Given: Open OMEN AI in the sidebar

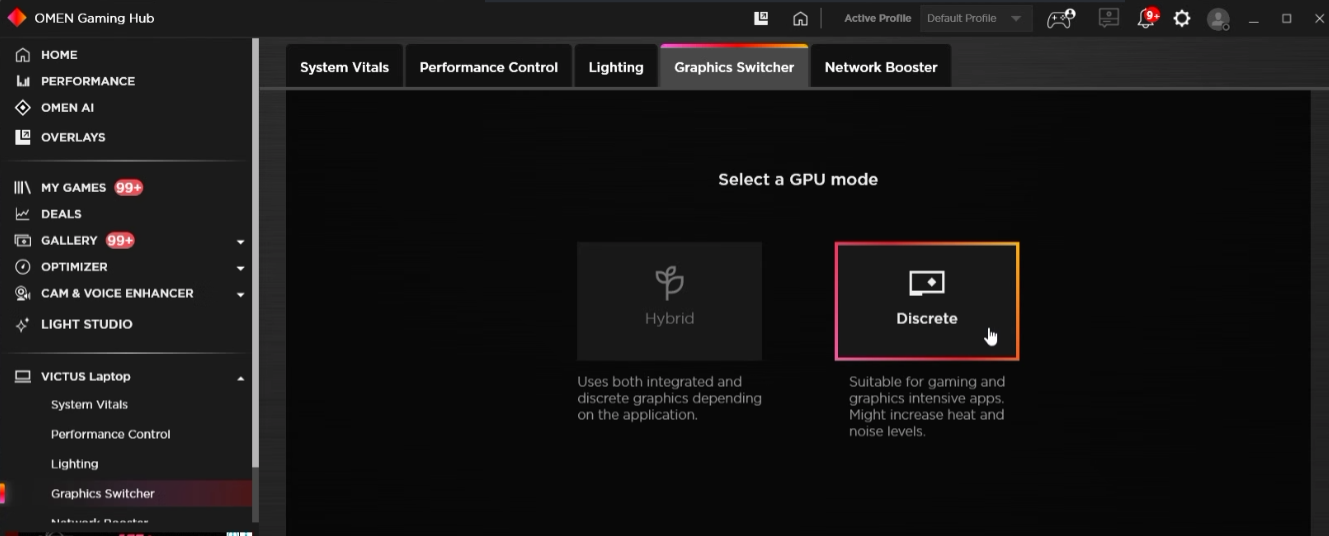Looking at the screenshot, I should click(67, 107).
